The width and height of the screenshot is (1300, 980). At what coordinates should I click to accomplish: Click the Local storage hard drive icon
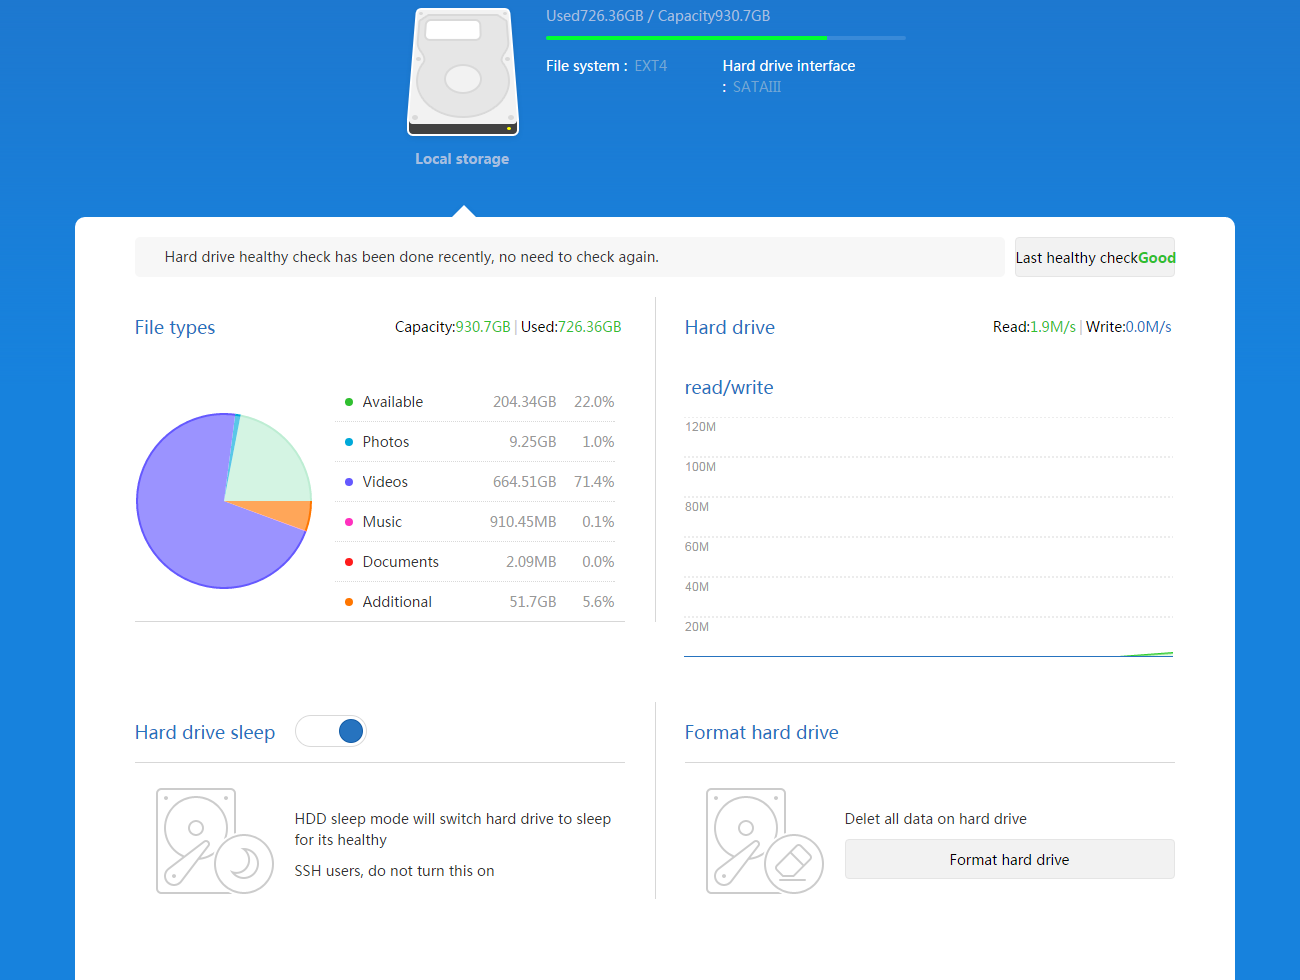462,72
